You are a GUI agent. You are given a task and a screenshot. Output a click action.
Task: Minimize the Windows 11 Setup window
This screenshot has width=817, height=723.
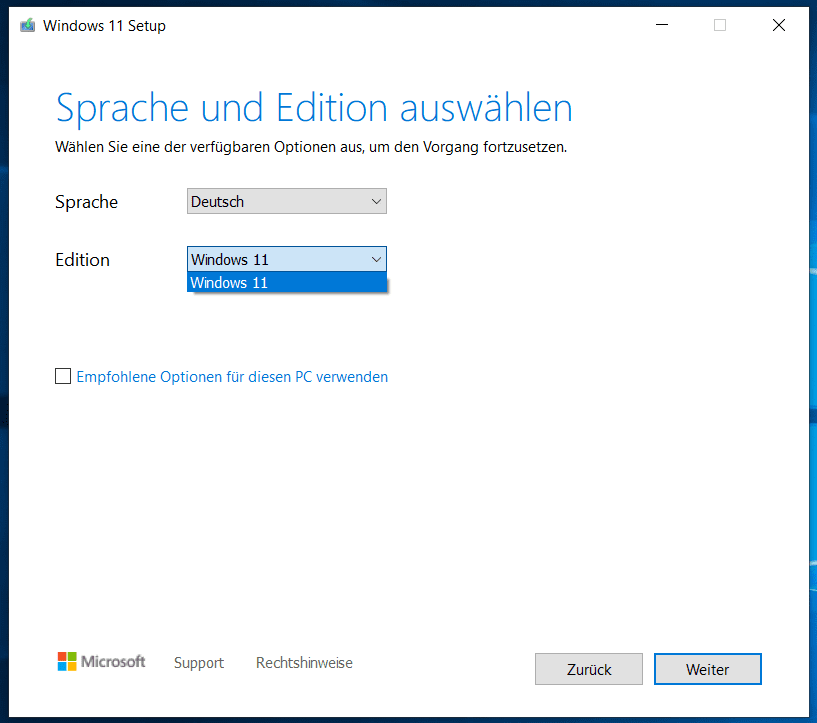coord(662,25)
